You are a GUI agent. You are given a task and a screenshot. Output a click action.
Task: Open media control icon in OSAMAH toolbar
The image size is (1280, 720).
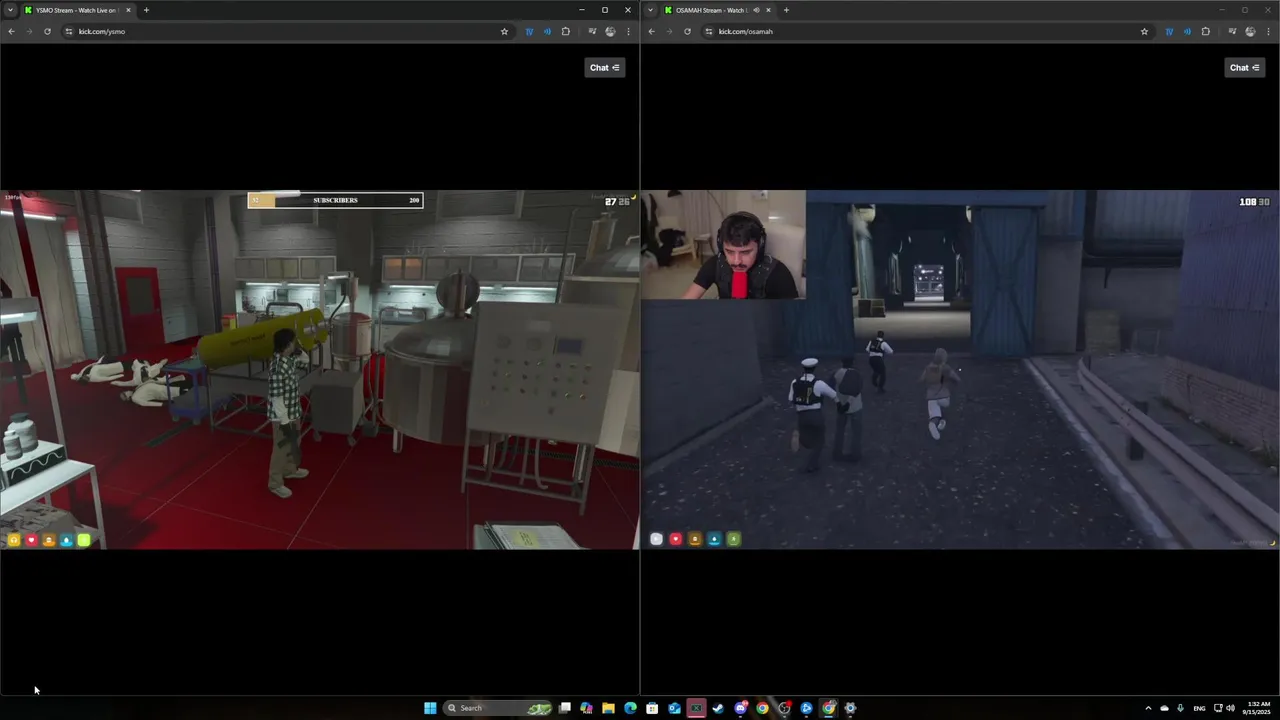(1232, 31)
